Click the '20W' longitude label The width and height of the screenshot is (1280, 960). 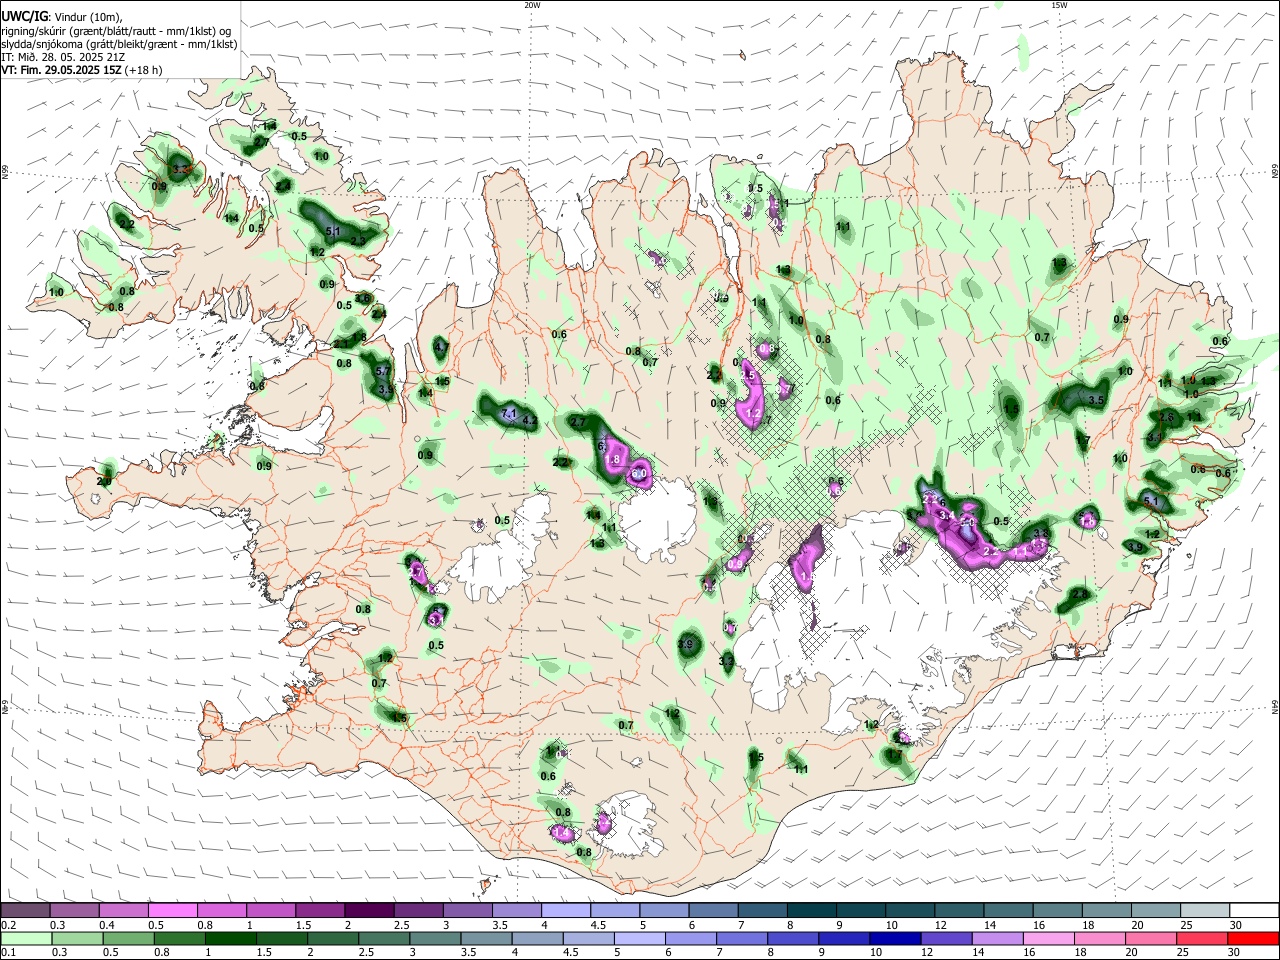click(x=533, y=5)
